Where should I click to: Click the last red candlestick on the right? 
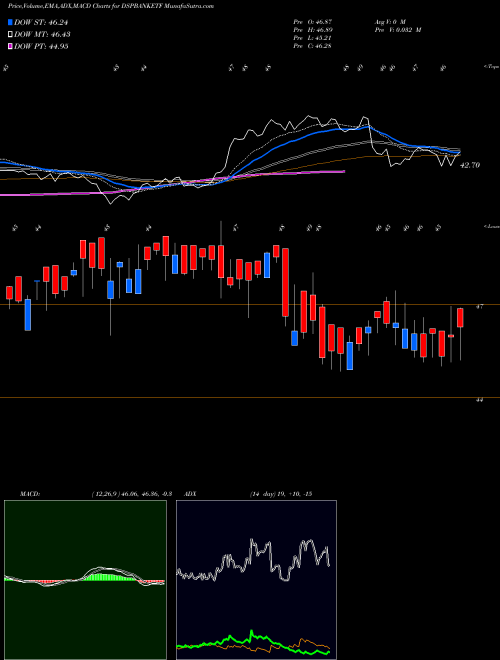[460, 318]
